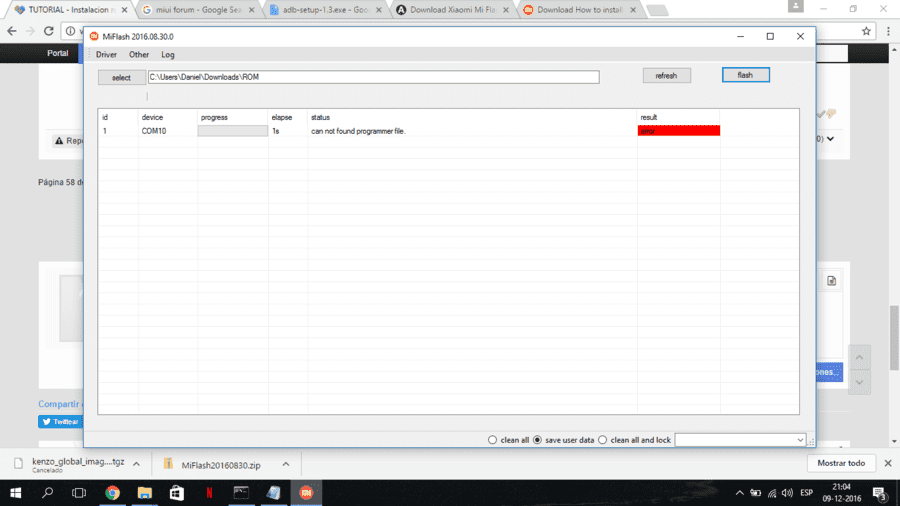Switch to the TUTORIAL - Instalacion browser tab
This screenshot has height=506, width=900.
tap(69, 10)
